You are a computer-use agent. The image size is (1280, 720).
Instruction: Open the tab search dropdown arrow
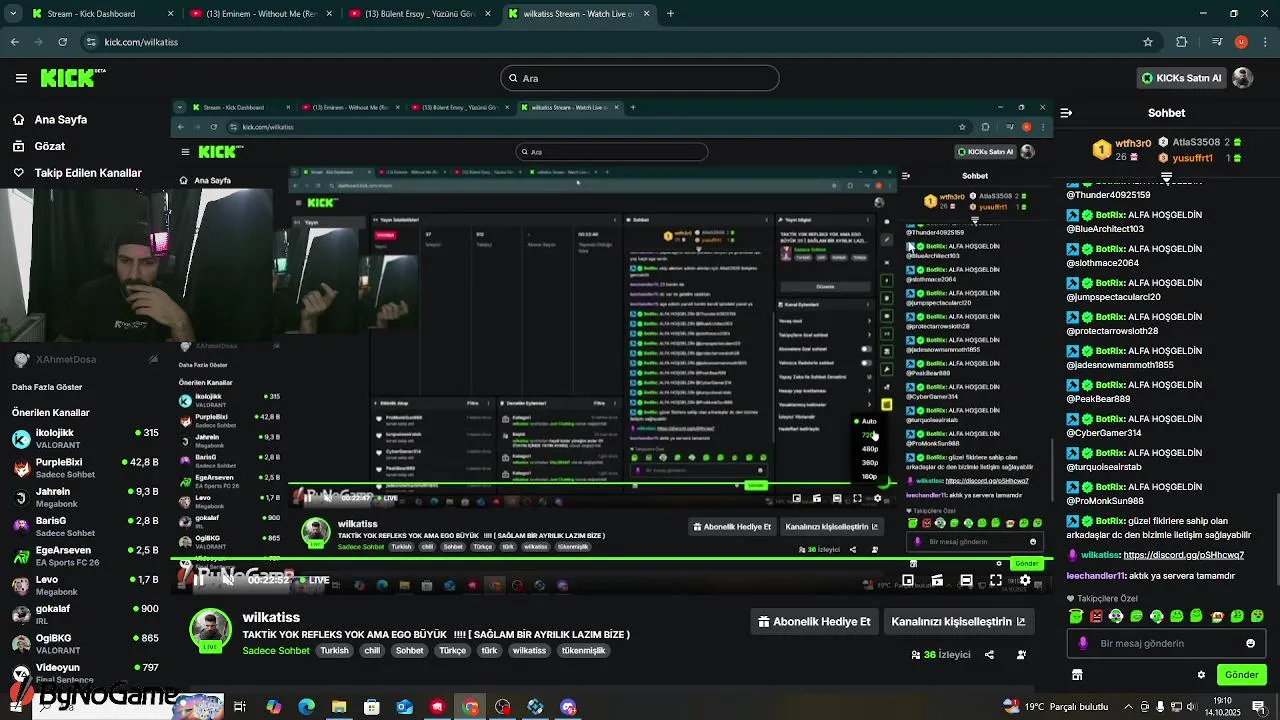(x=13, y=14)
